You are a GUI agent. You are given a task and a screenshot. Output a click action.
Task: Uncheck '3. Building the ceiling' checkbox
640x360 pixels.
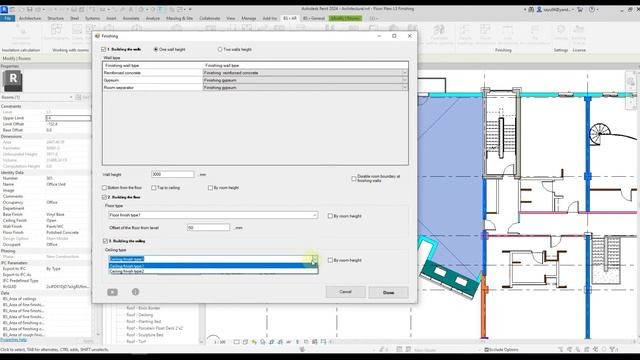(105, 241)
